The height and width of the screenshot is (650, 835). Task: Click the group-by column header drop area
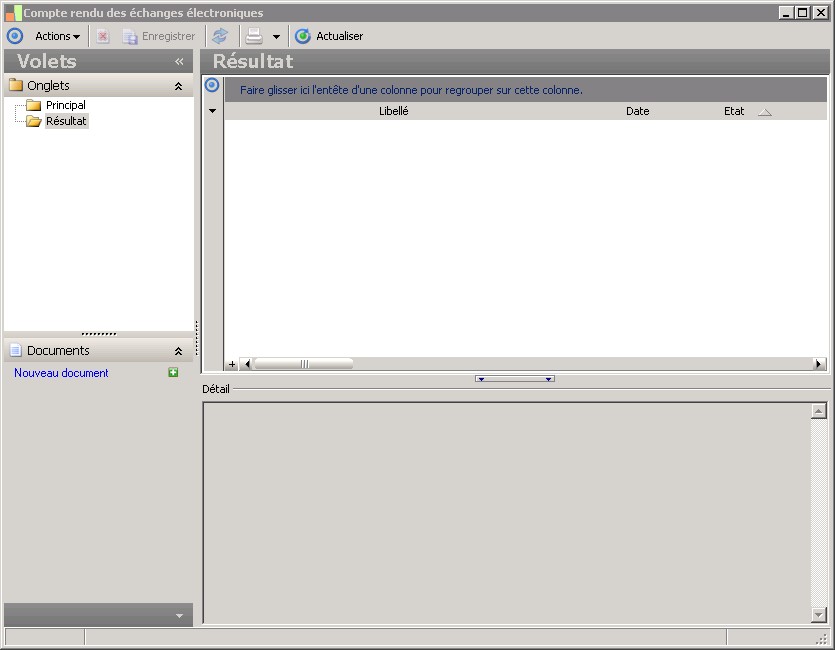click(526, 90)
